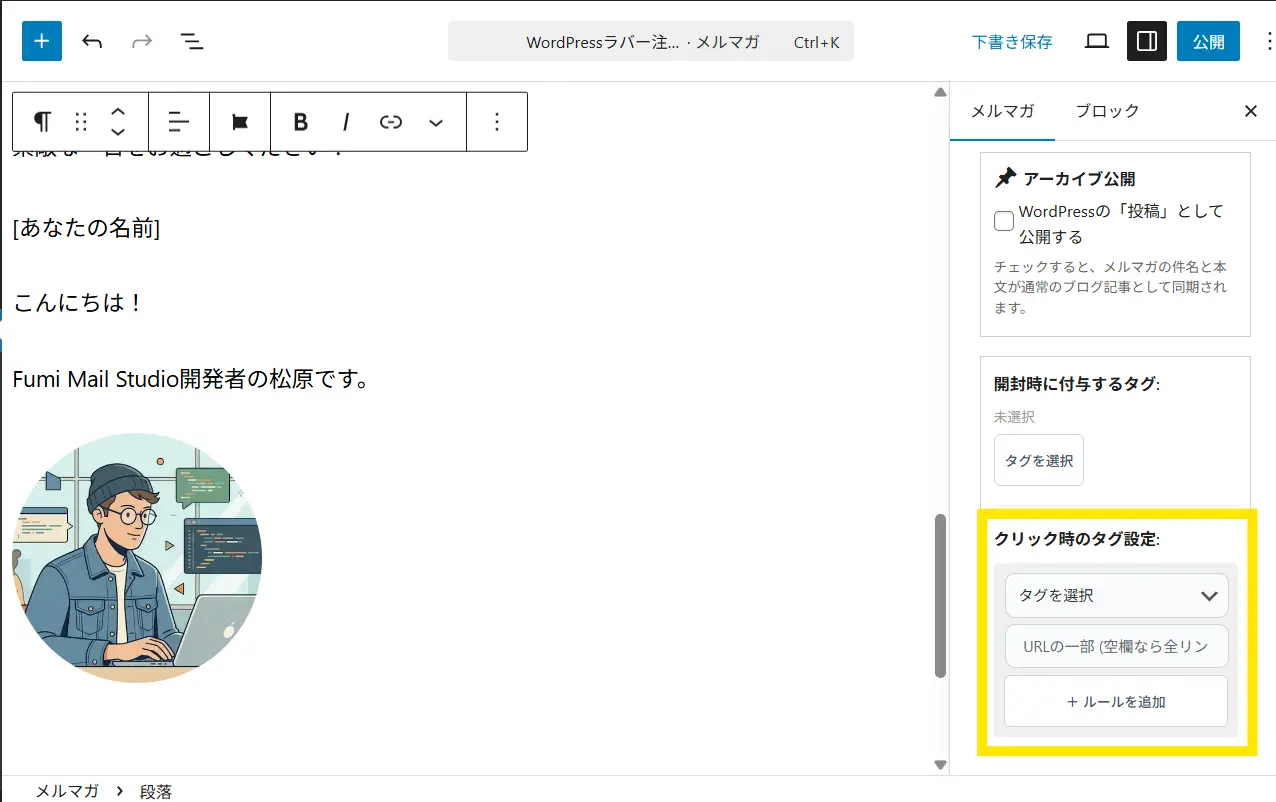Open block options three-dot menu
1276x802 pixels.
497,122
